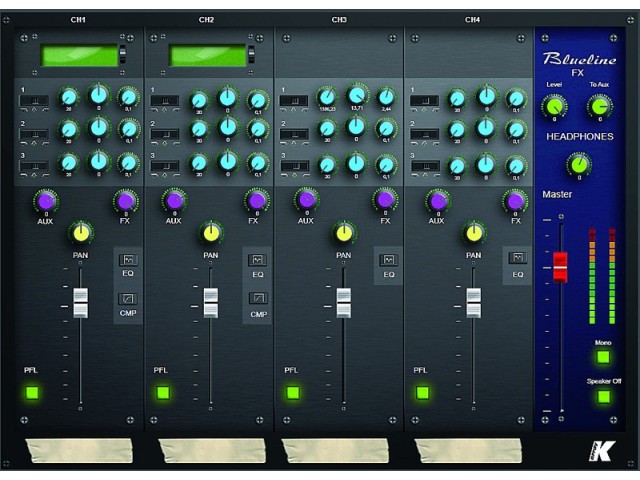The width and height of the screenshot is (640, 480).
Task: Toggle the Mono button
Action: coord(603,357)
